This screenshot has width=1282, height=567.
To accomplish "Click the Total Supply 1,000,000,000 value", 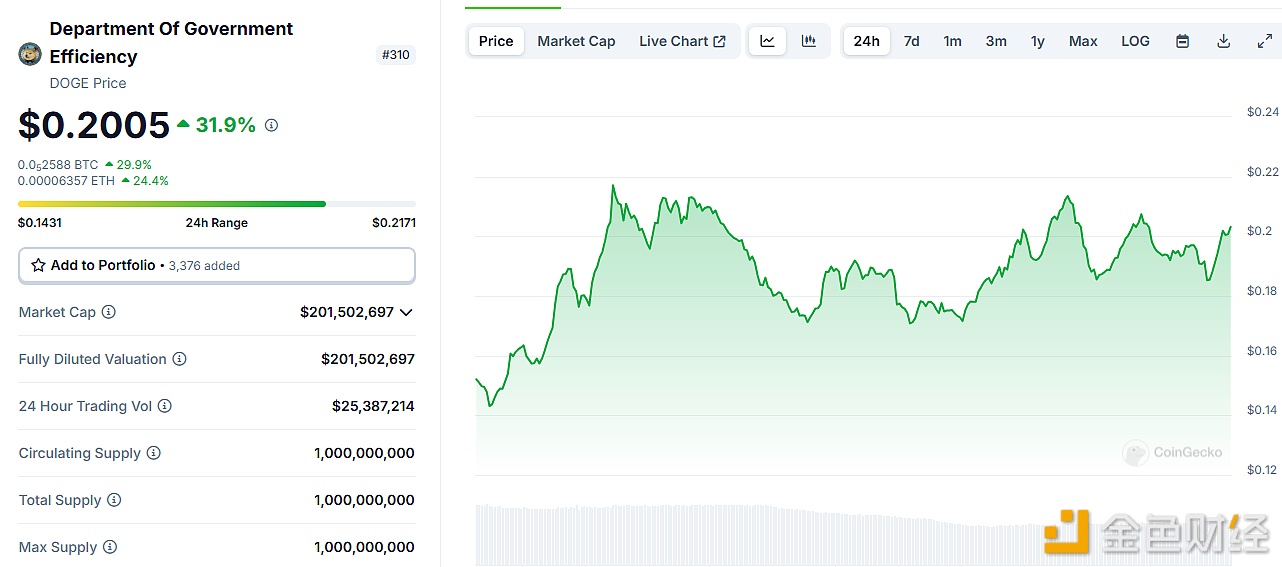I will click(x=364, y=500).
